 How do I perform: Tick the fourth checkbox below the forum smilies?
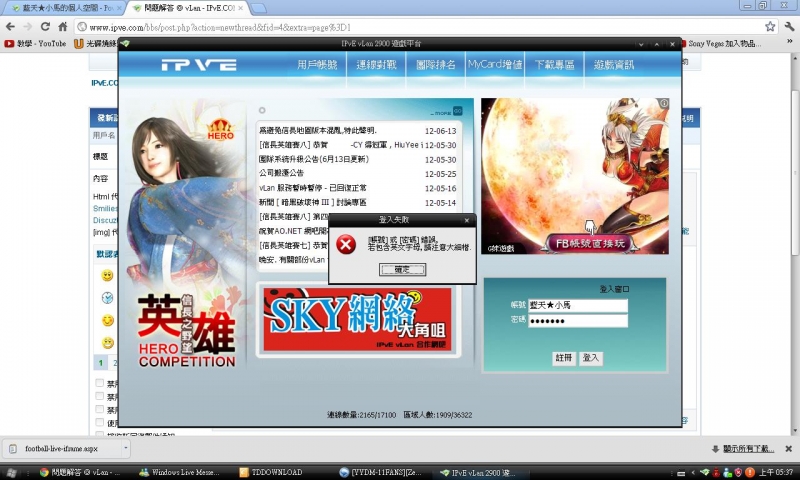pyautogui.click(x=100, y=422)
